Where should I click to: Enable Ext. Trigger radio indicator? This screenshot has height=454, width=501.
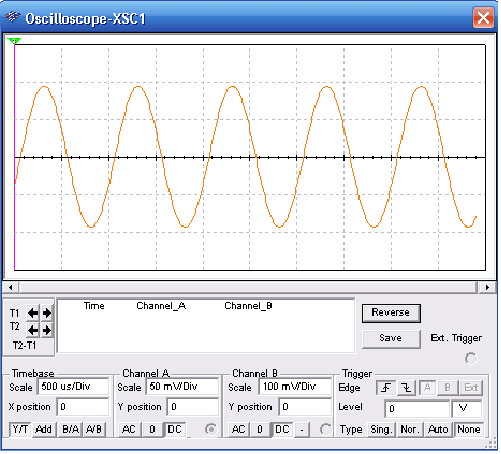click(471, 359)
